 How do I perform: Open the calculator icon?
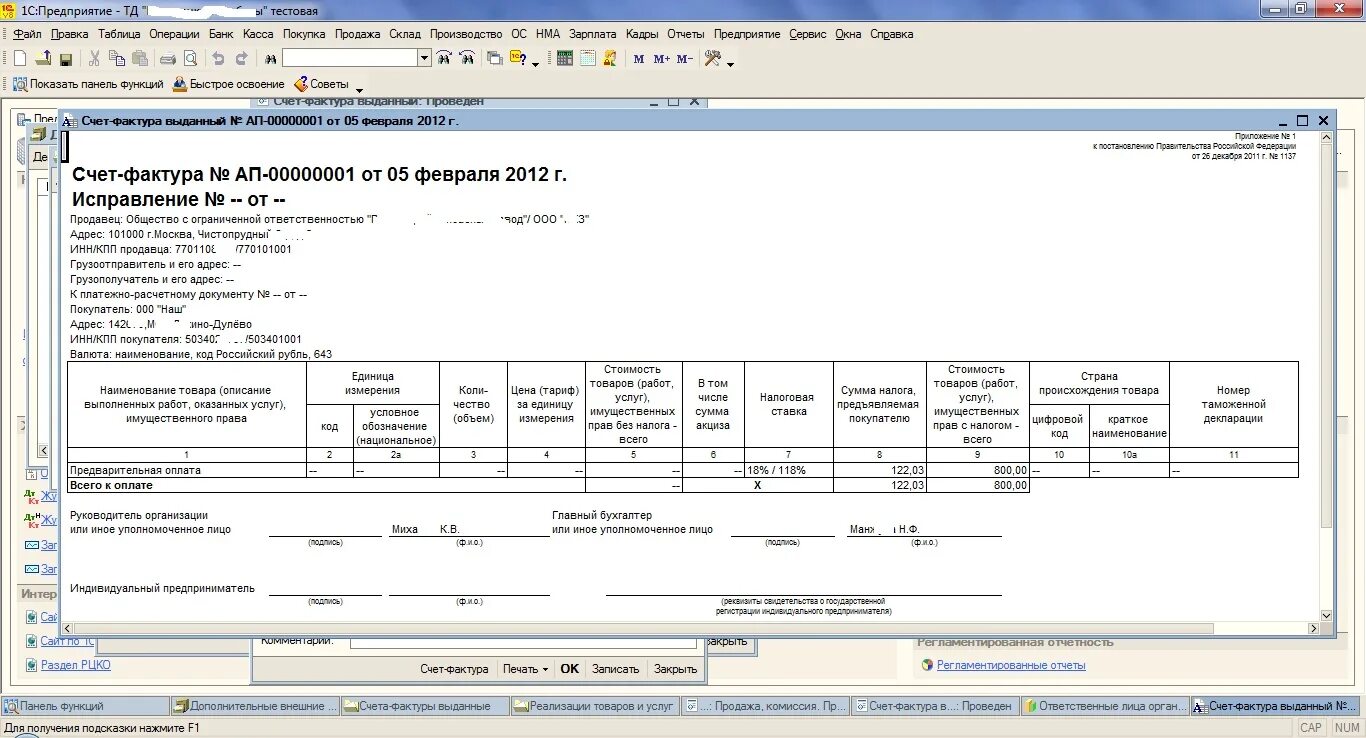tap(565, 59)
